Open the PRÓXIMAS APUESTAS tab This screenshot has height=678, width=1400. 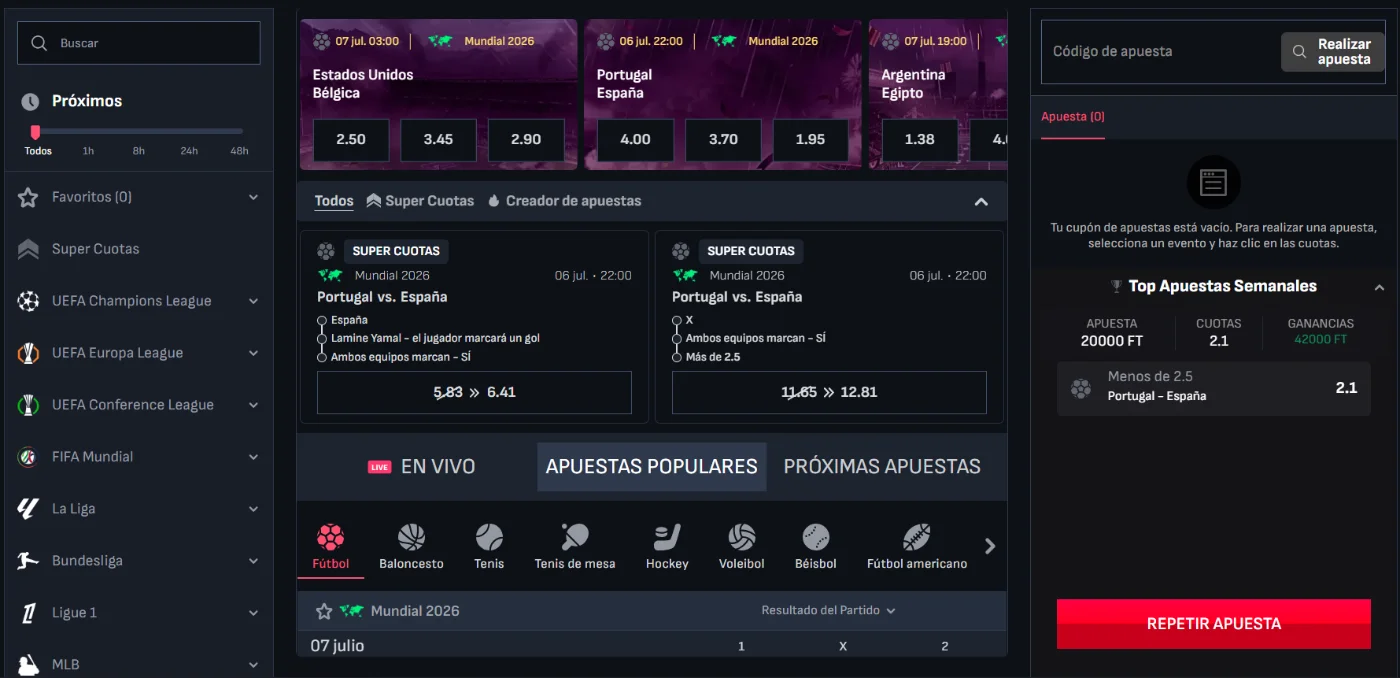point(882,467)
